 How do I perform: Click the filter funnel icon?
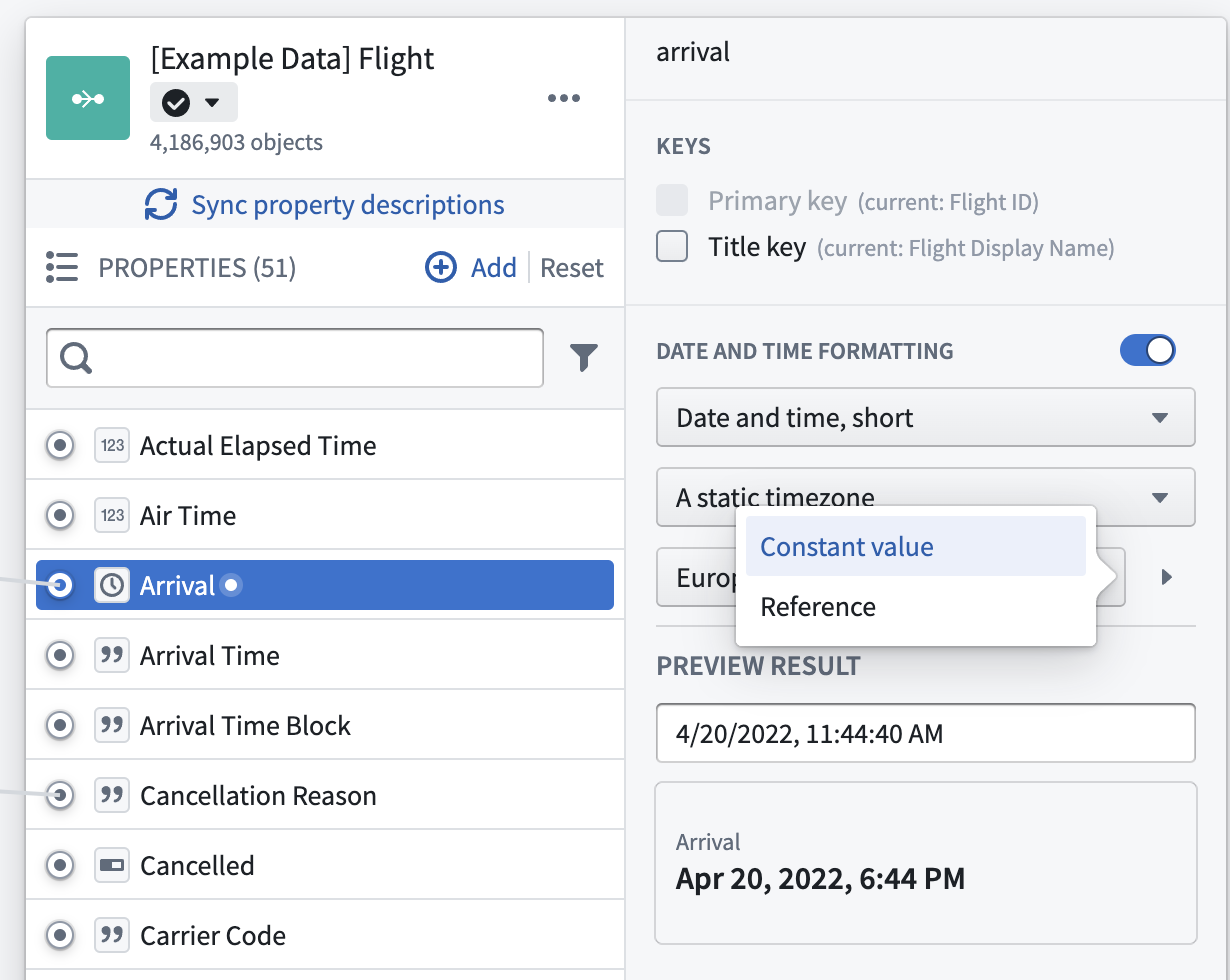point(584,357)
